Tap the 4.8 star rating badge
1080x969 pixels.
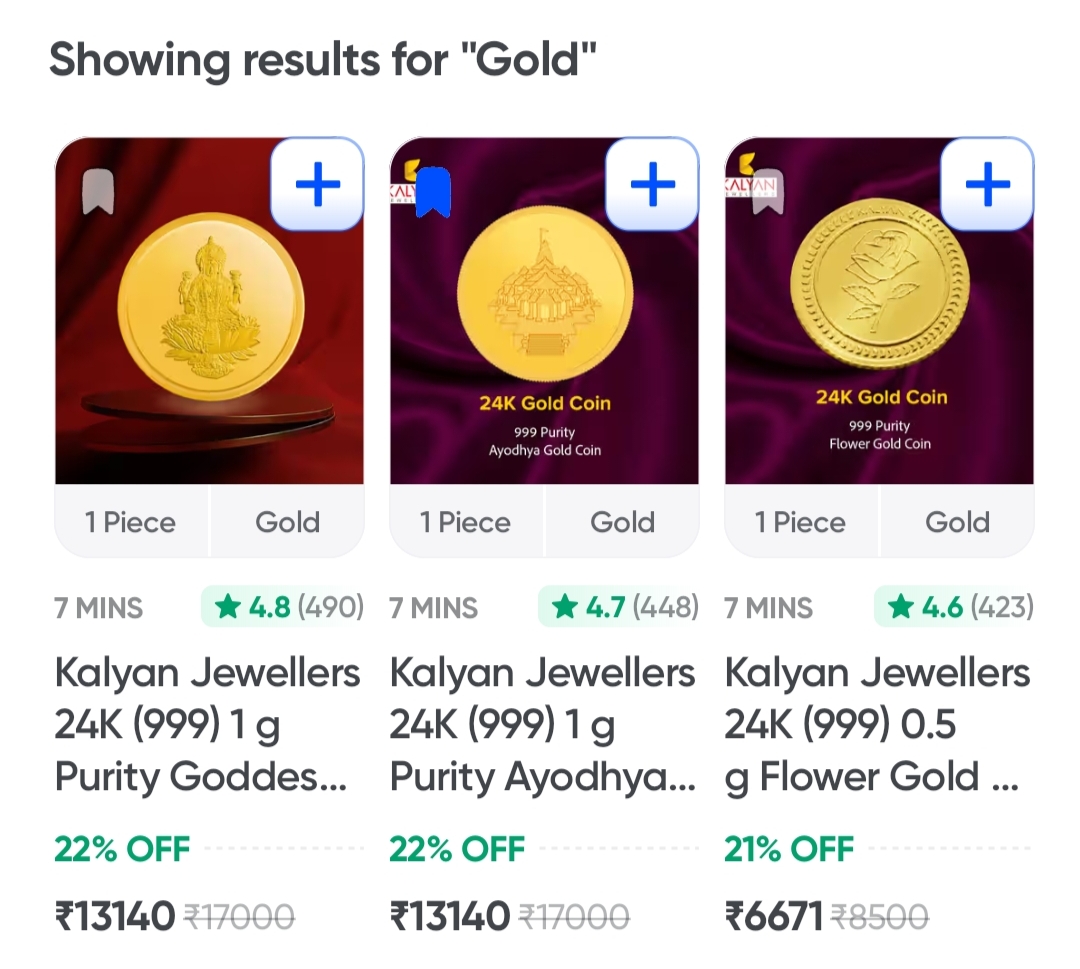[283, 607]
